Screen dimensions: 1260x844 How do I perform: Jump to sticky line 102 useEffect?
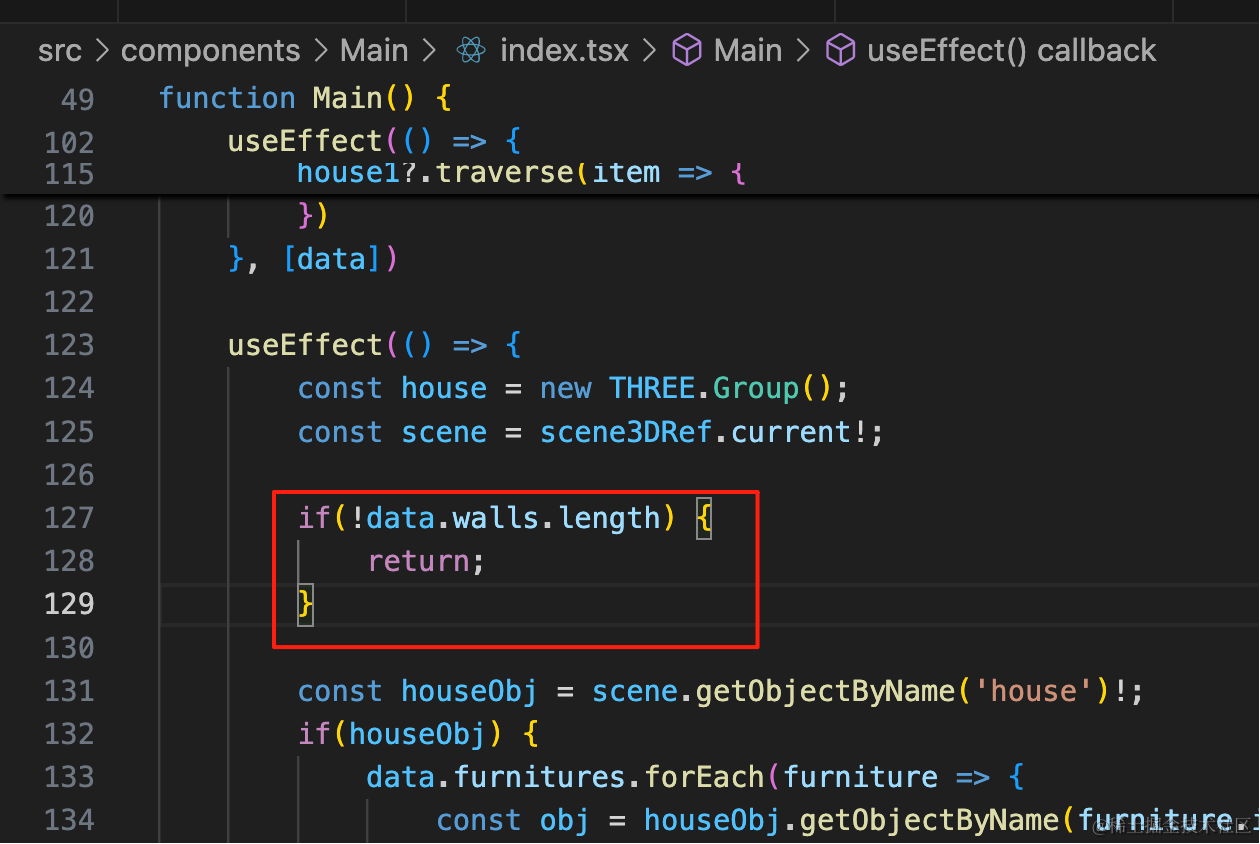[374, 140]
